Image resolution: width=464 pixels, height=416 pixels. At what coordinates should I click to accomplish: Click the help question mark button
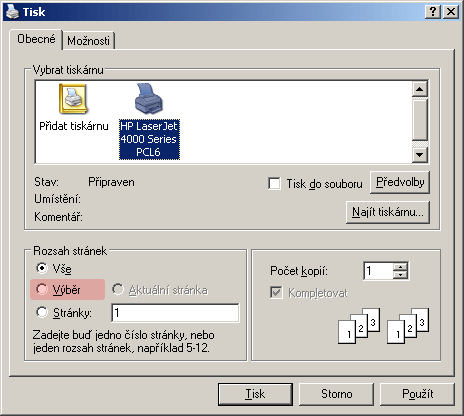coord(433,12)
